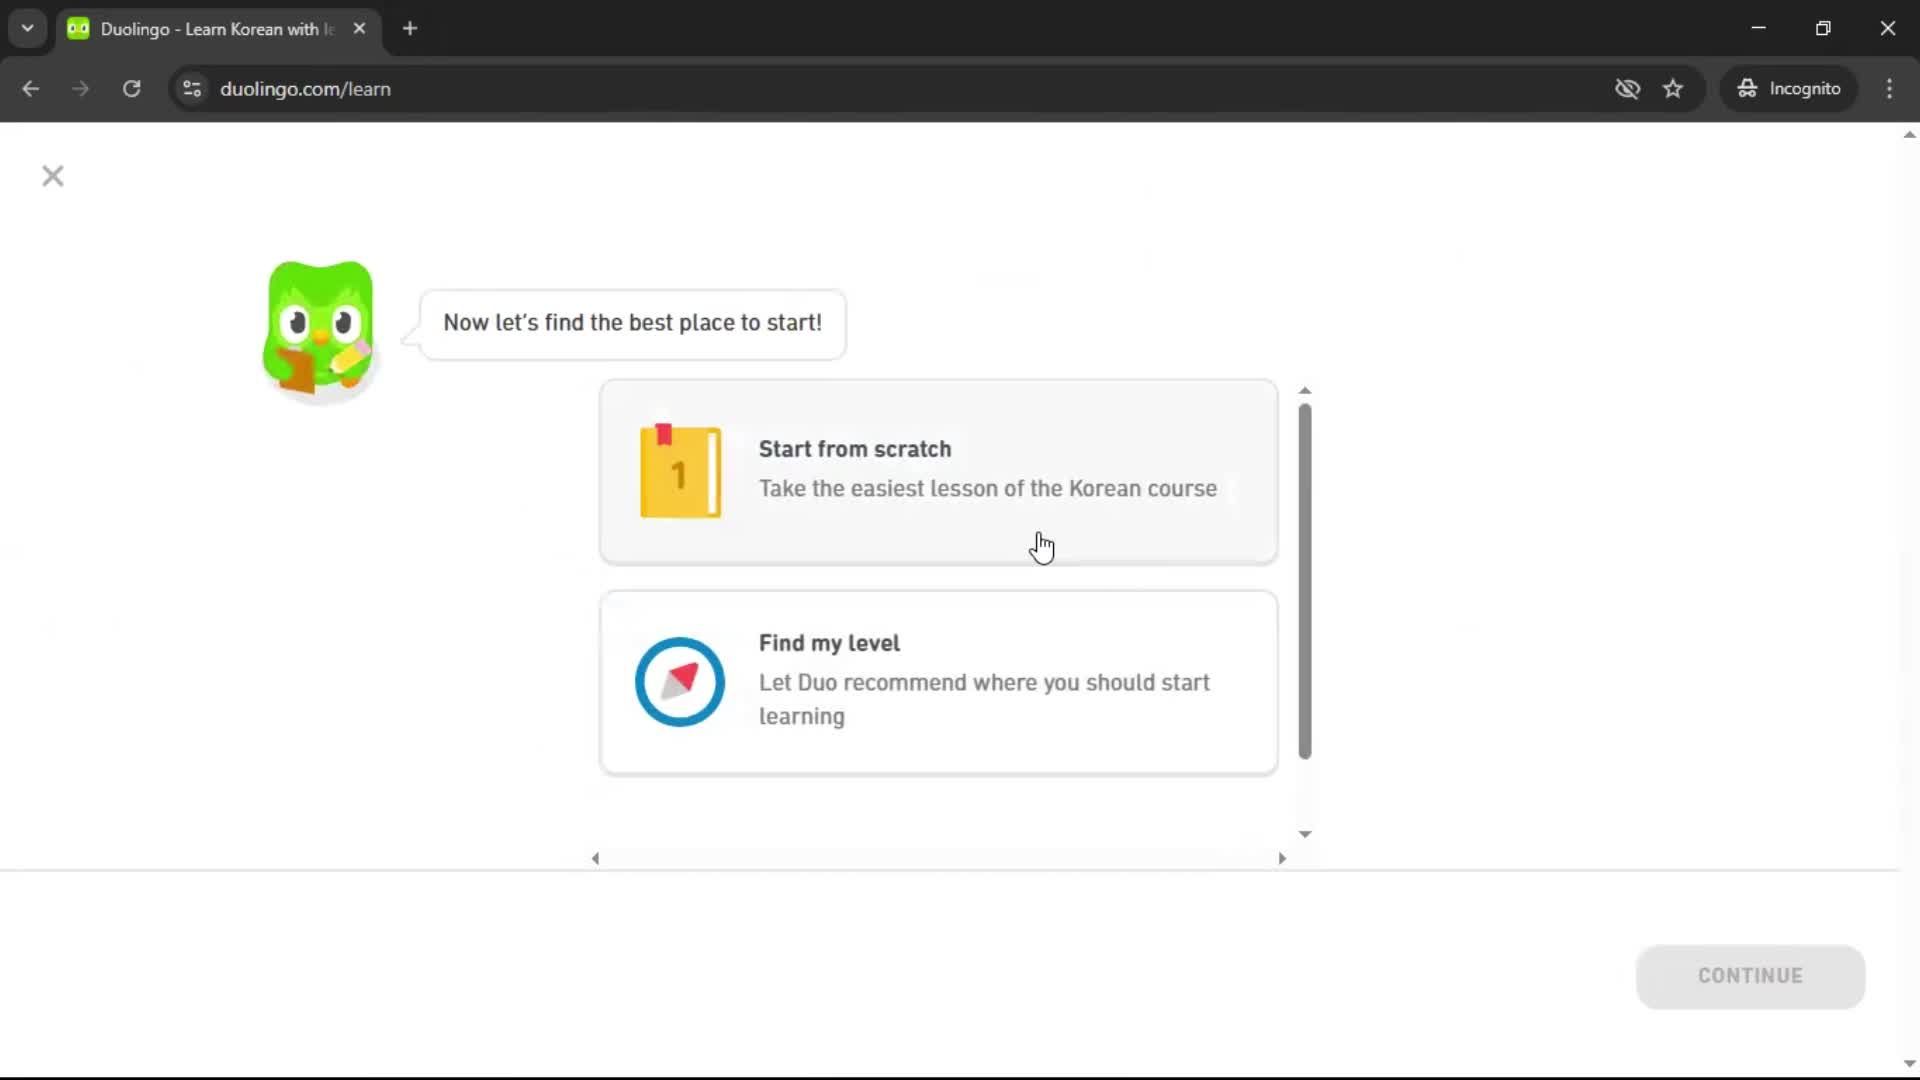The width and height of the screenshot is (1920, 1080).
Task: Toggle the bookmark star for this page
Action: pyautogui.click(x=1673, y=89)
